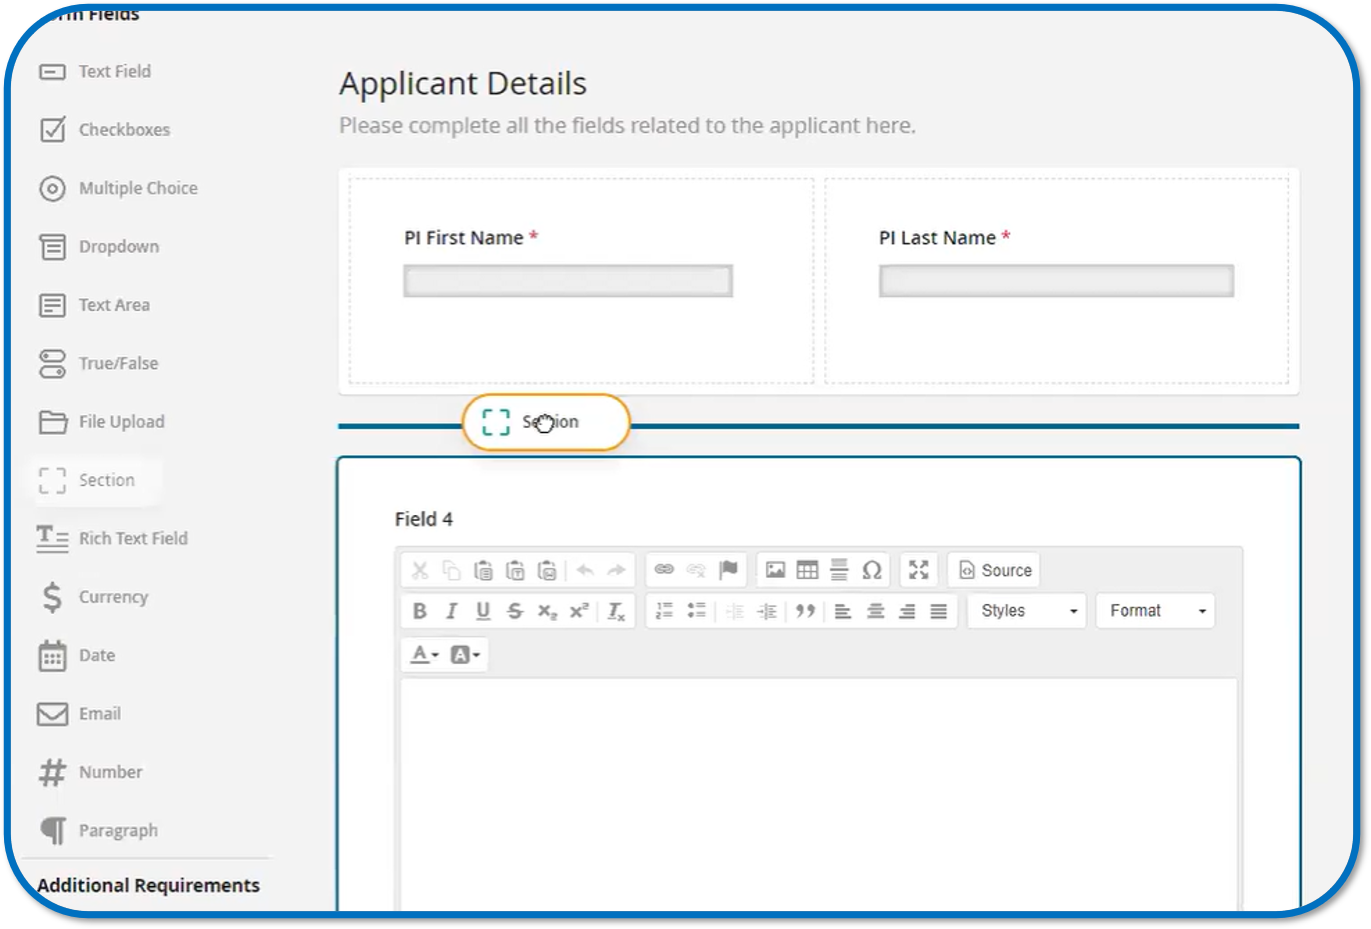Insert a link in the editor toolbar
The image size is (1371, 929).
coord(665,570)
